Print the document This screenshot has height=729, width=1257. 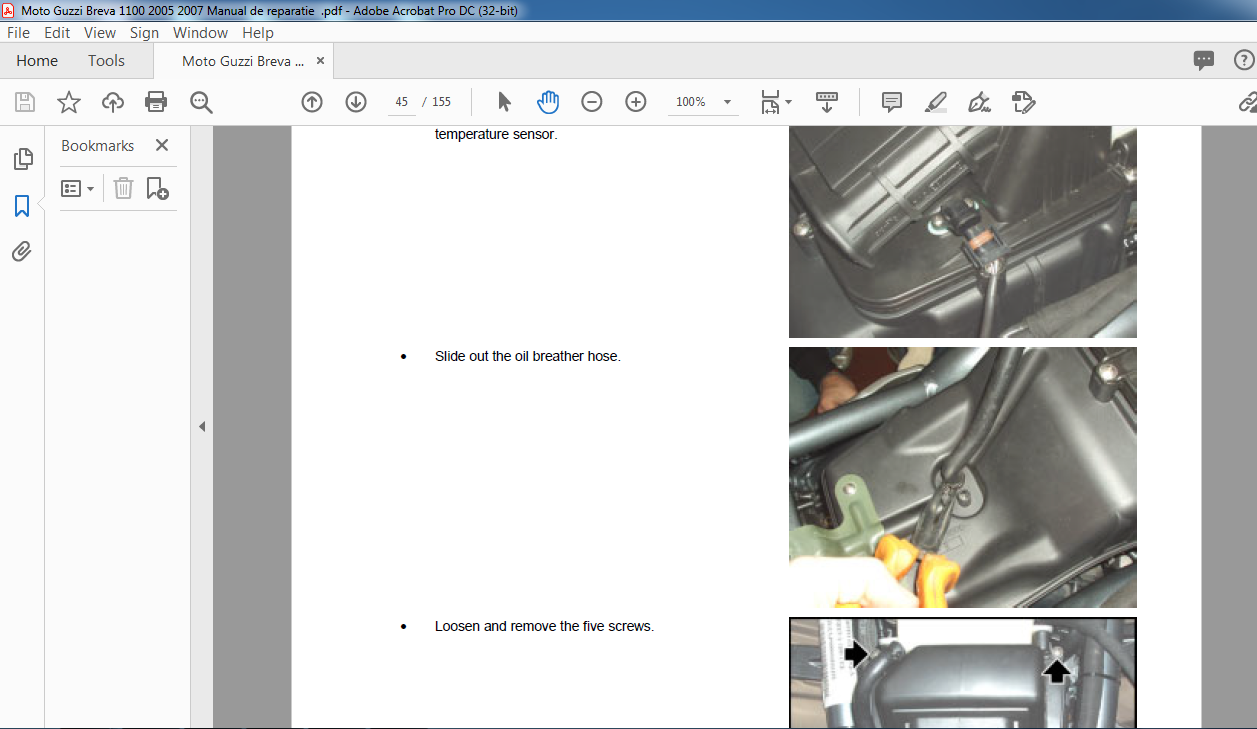pos(156,102)
